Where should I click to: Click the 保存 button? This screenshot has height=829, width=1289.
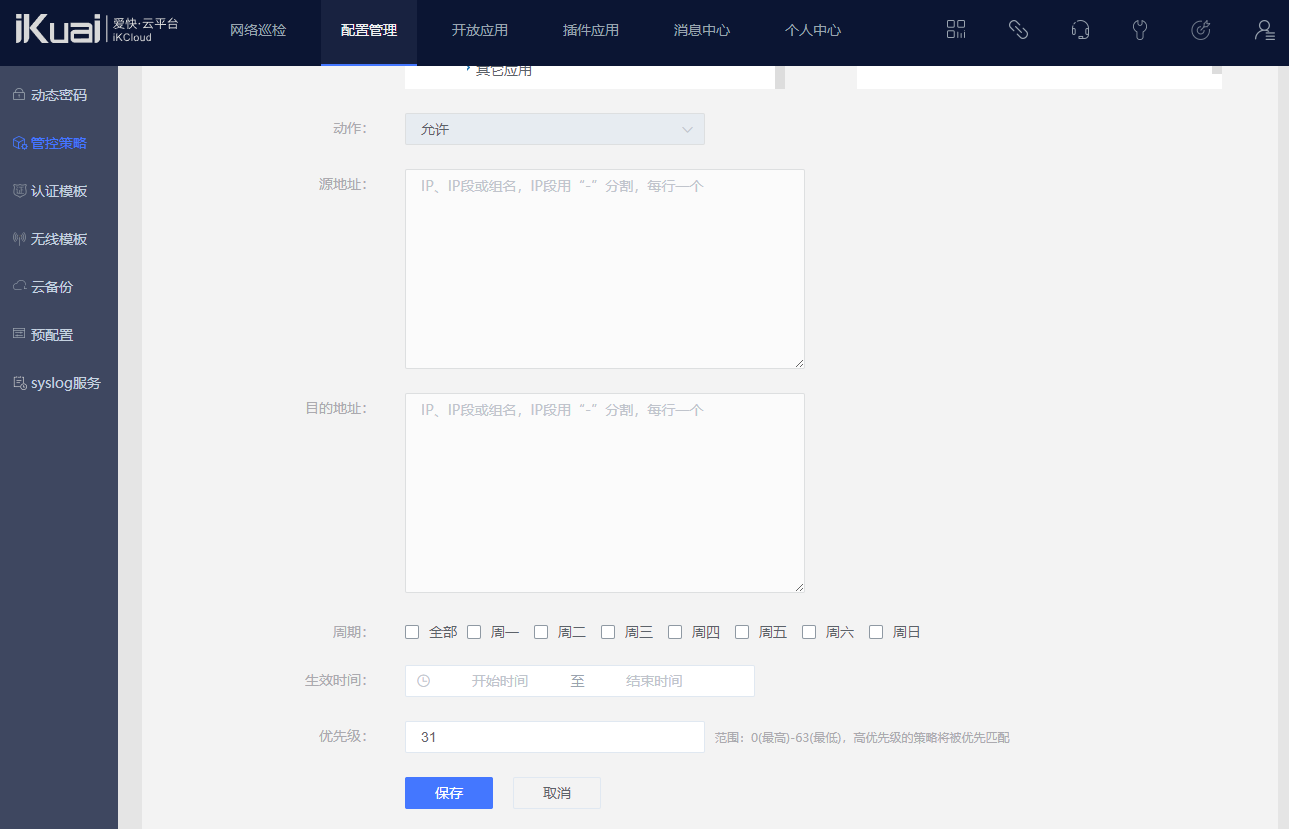click(449, 793)
